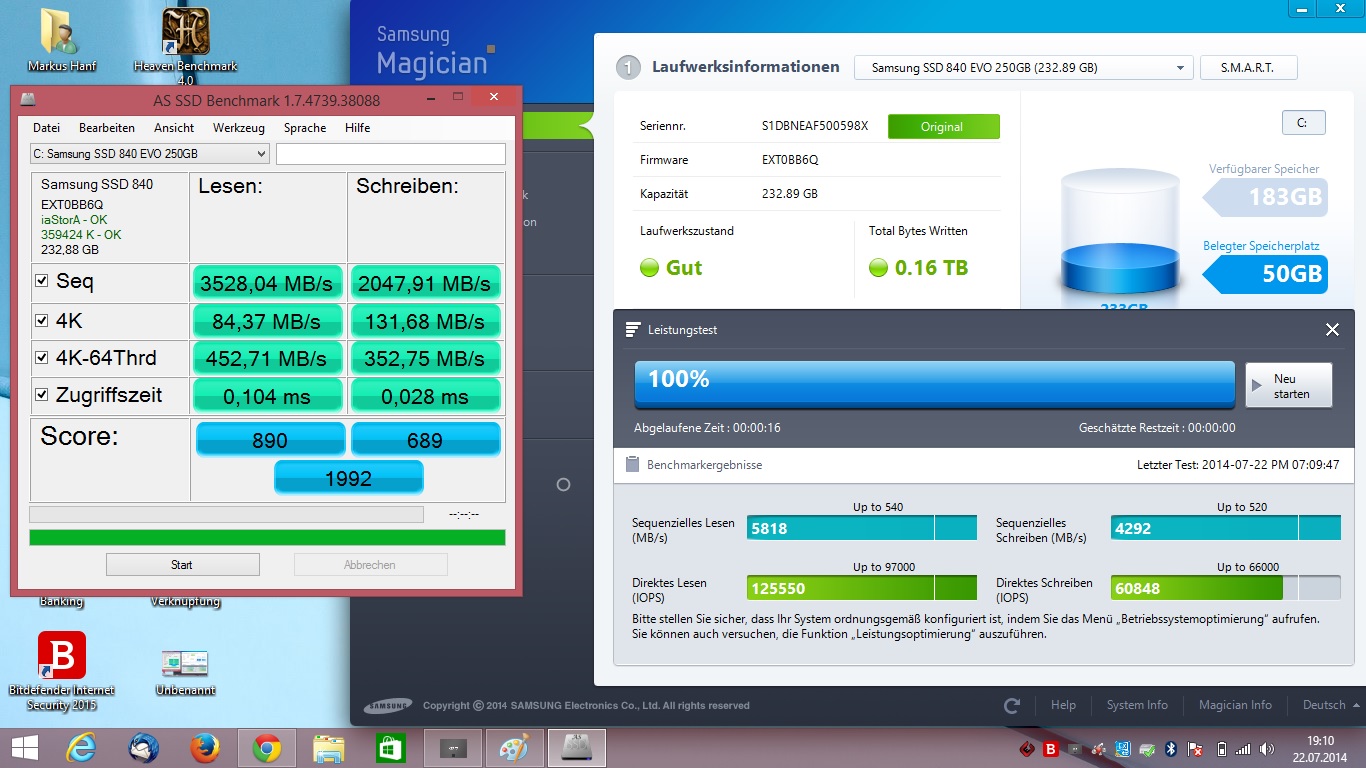Click the serial number S1DBNEAF500598X
1366x768 pixels.
(815, 127)
